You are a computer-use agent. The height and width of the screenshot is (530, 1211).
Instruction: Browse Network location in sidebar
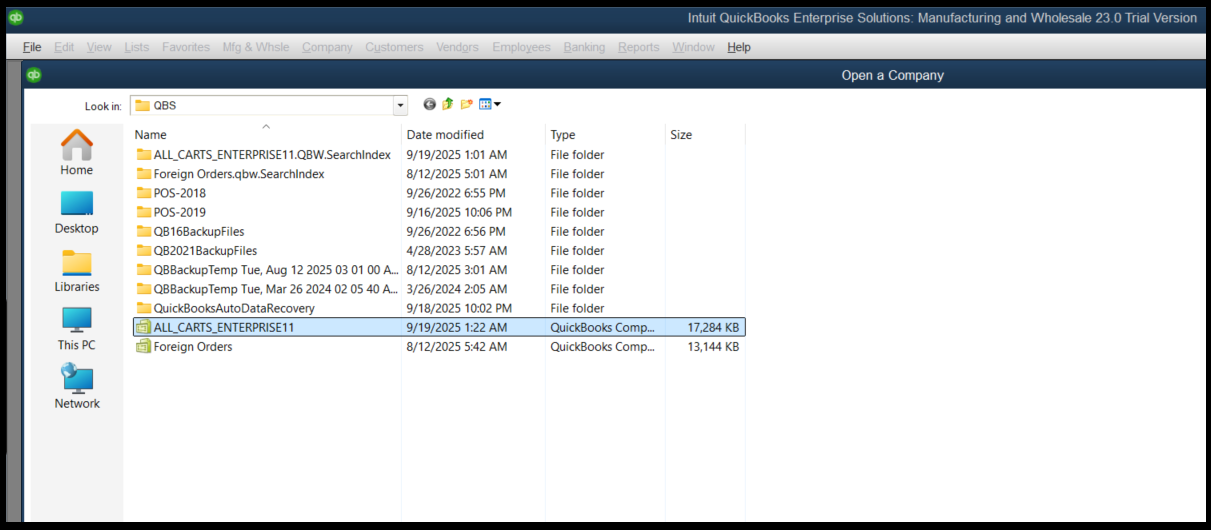coord(77,387)
